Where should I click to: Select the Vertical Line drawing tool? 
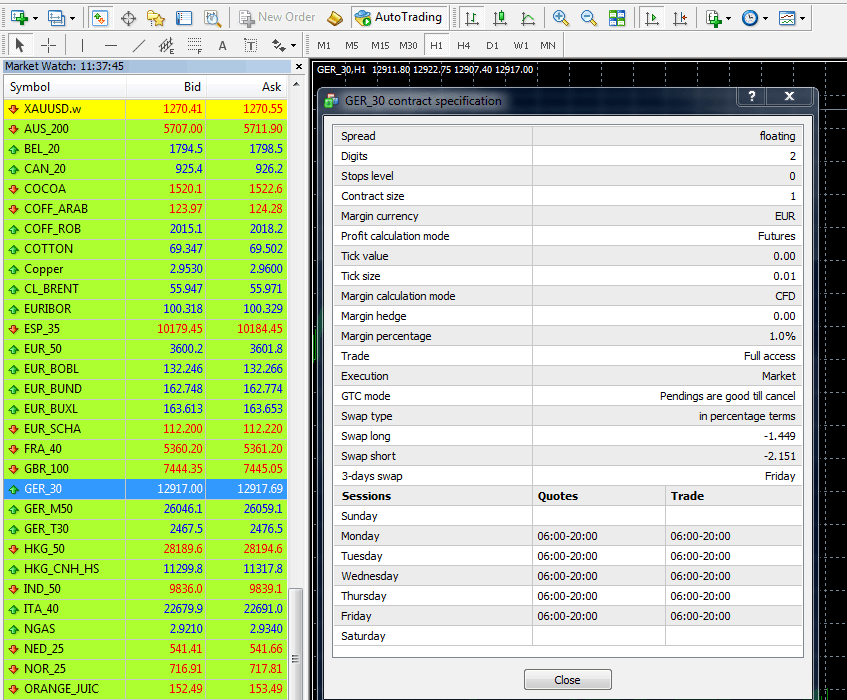pyautogui.click(x=83, y=45)
